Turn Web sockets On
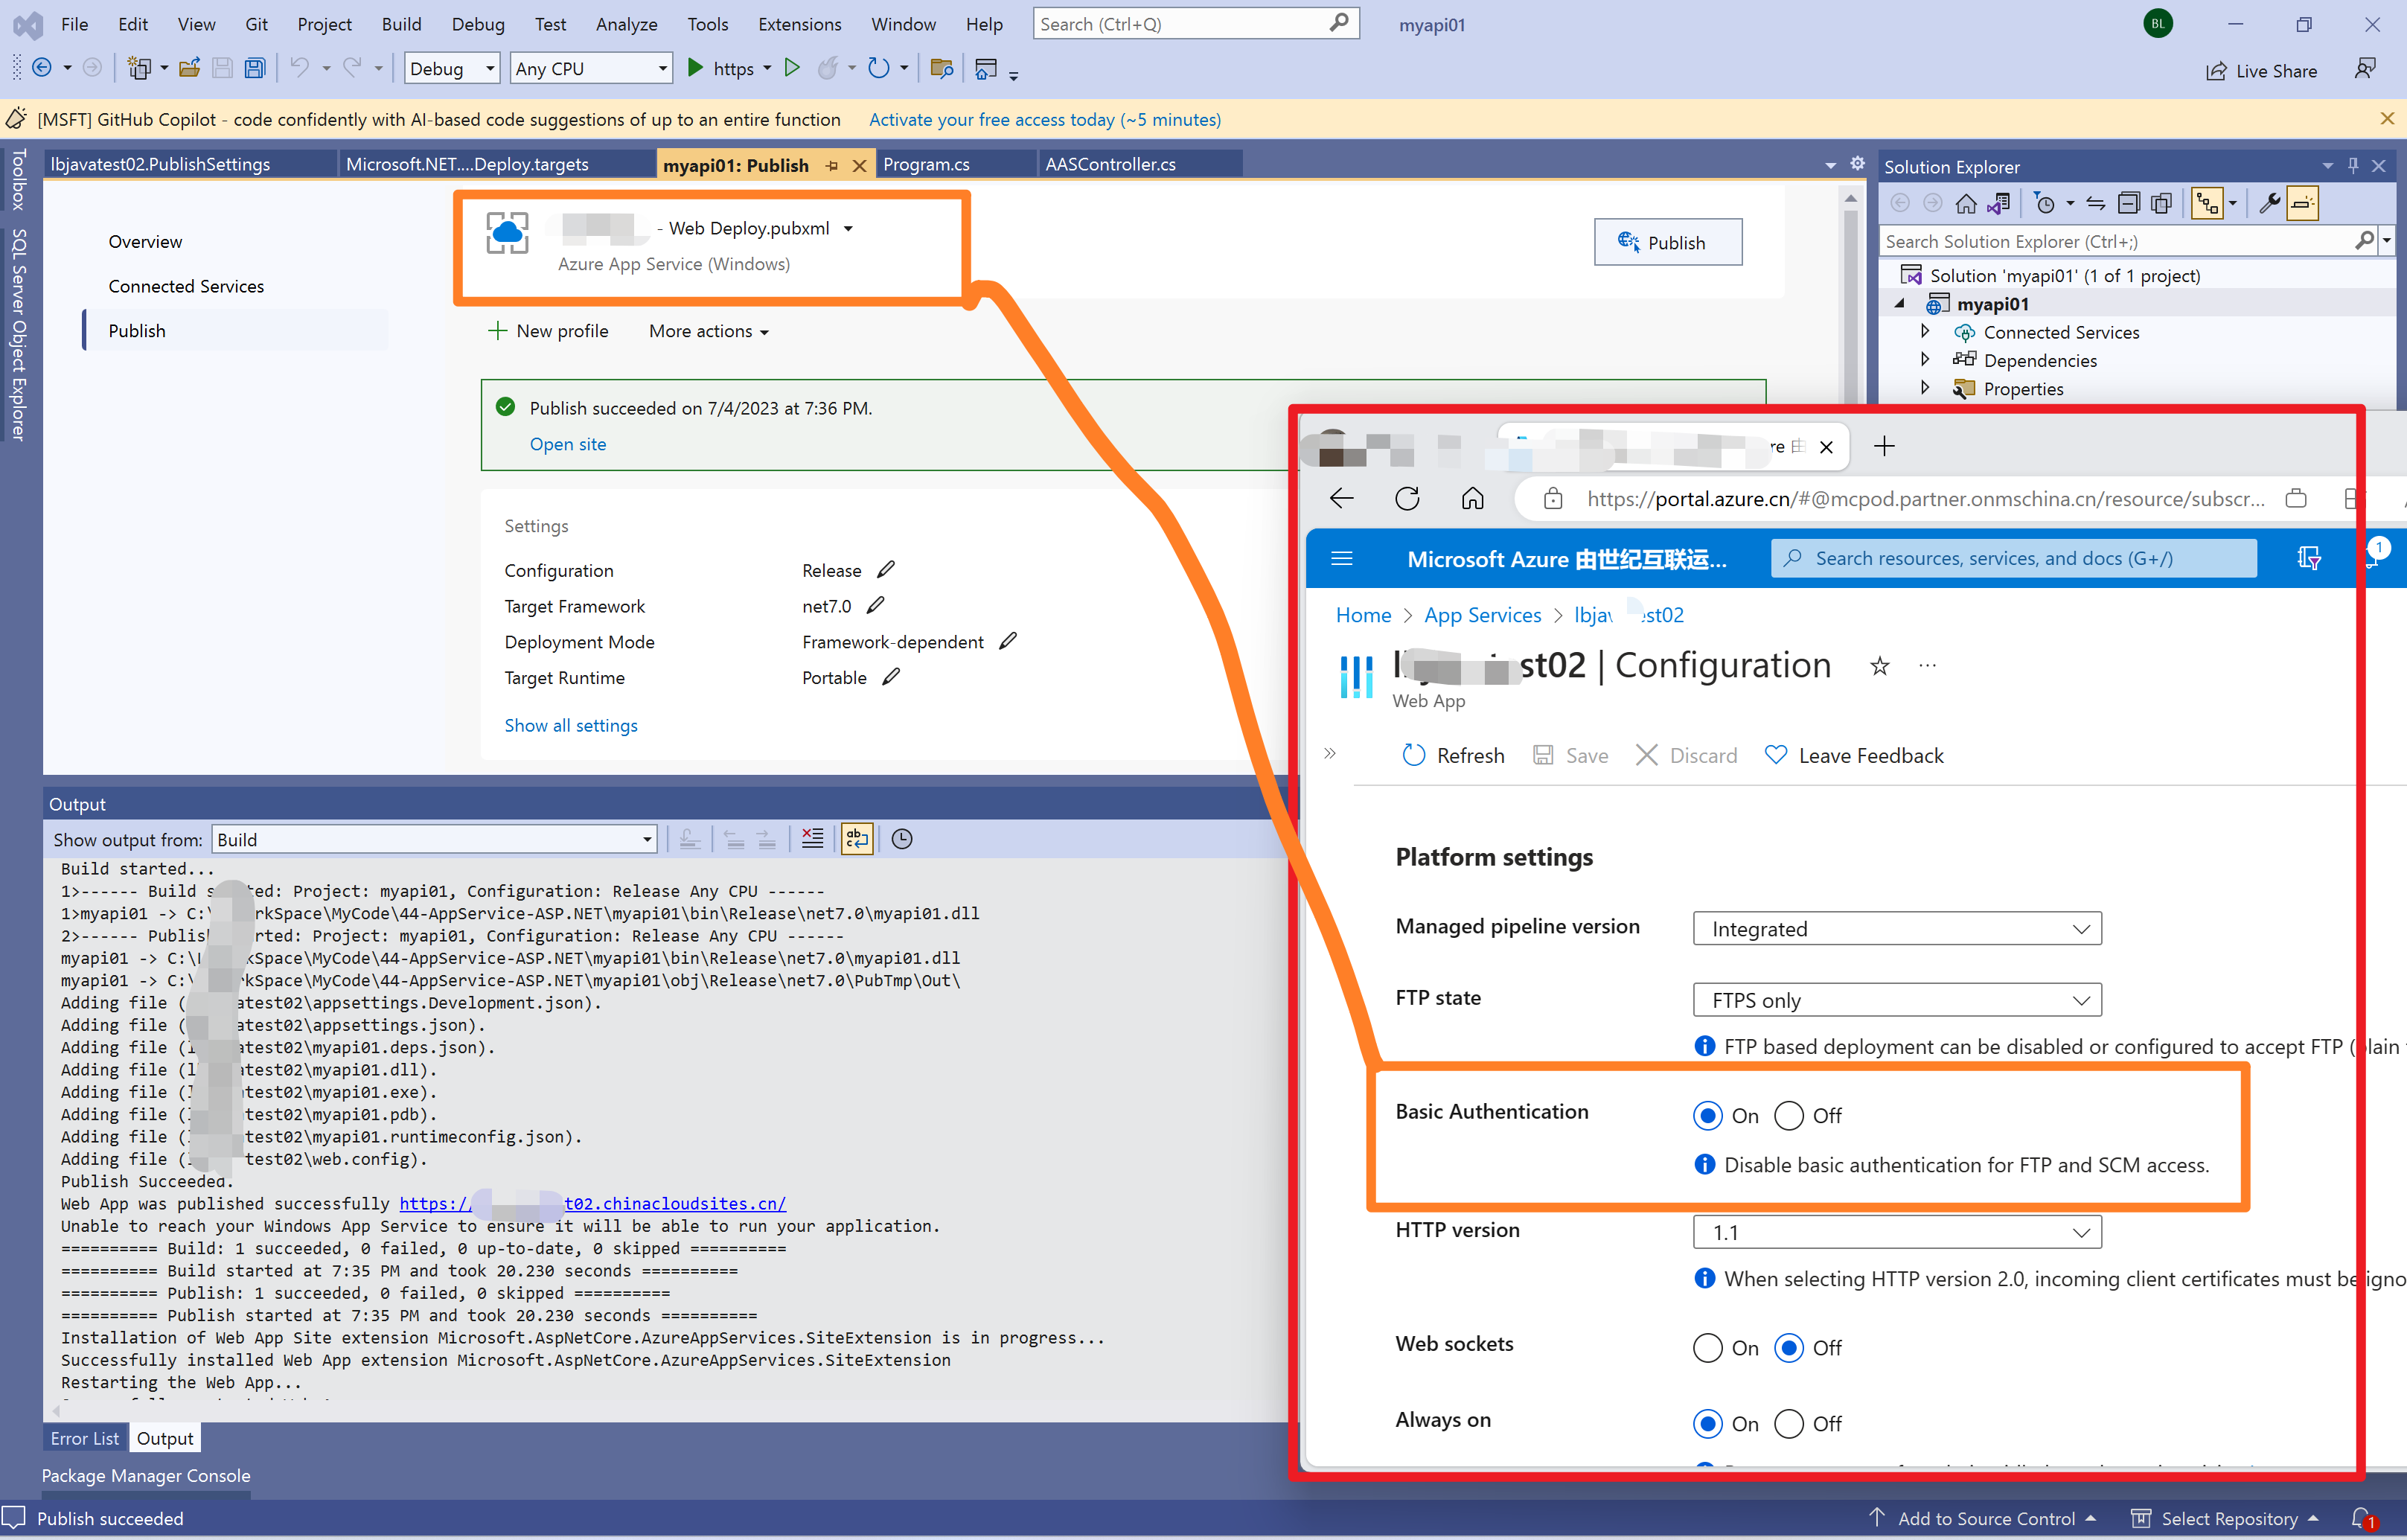 tap(1708, 1348)
